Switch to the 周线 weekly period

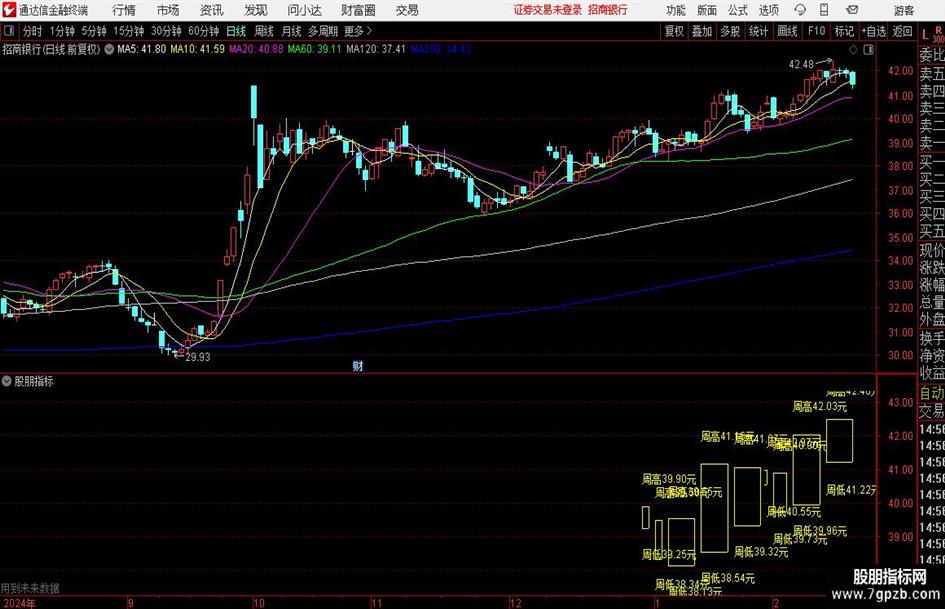[264, 31]
